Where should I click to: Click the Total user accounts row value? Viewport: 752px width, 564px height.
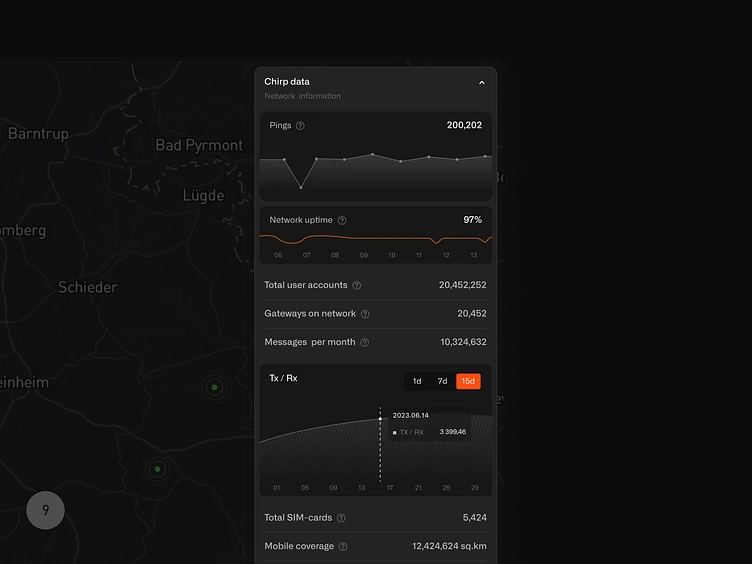pyautogui.click(x=462, y=285)
